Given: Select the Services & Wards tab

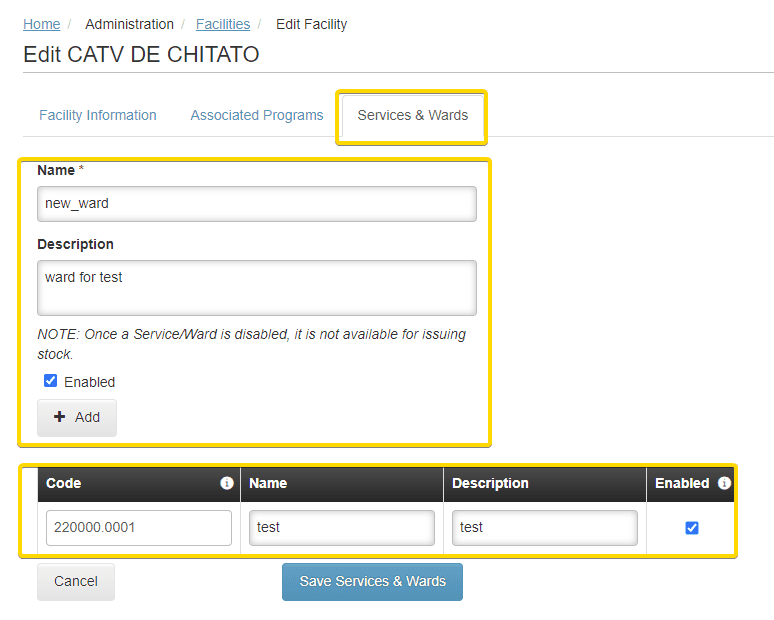Looking at the screenshot, I should coord(413,115).
